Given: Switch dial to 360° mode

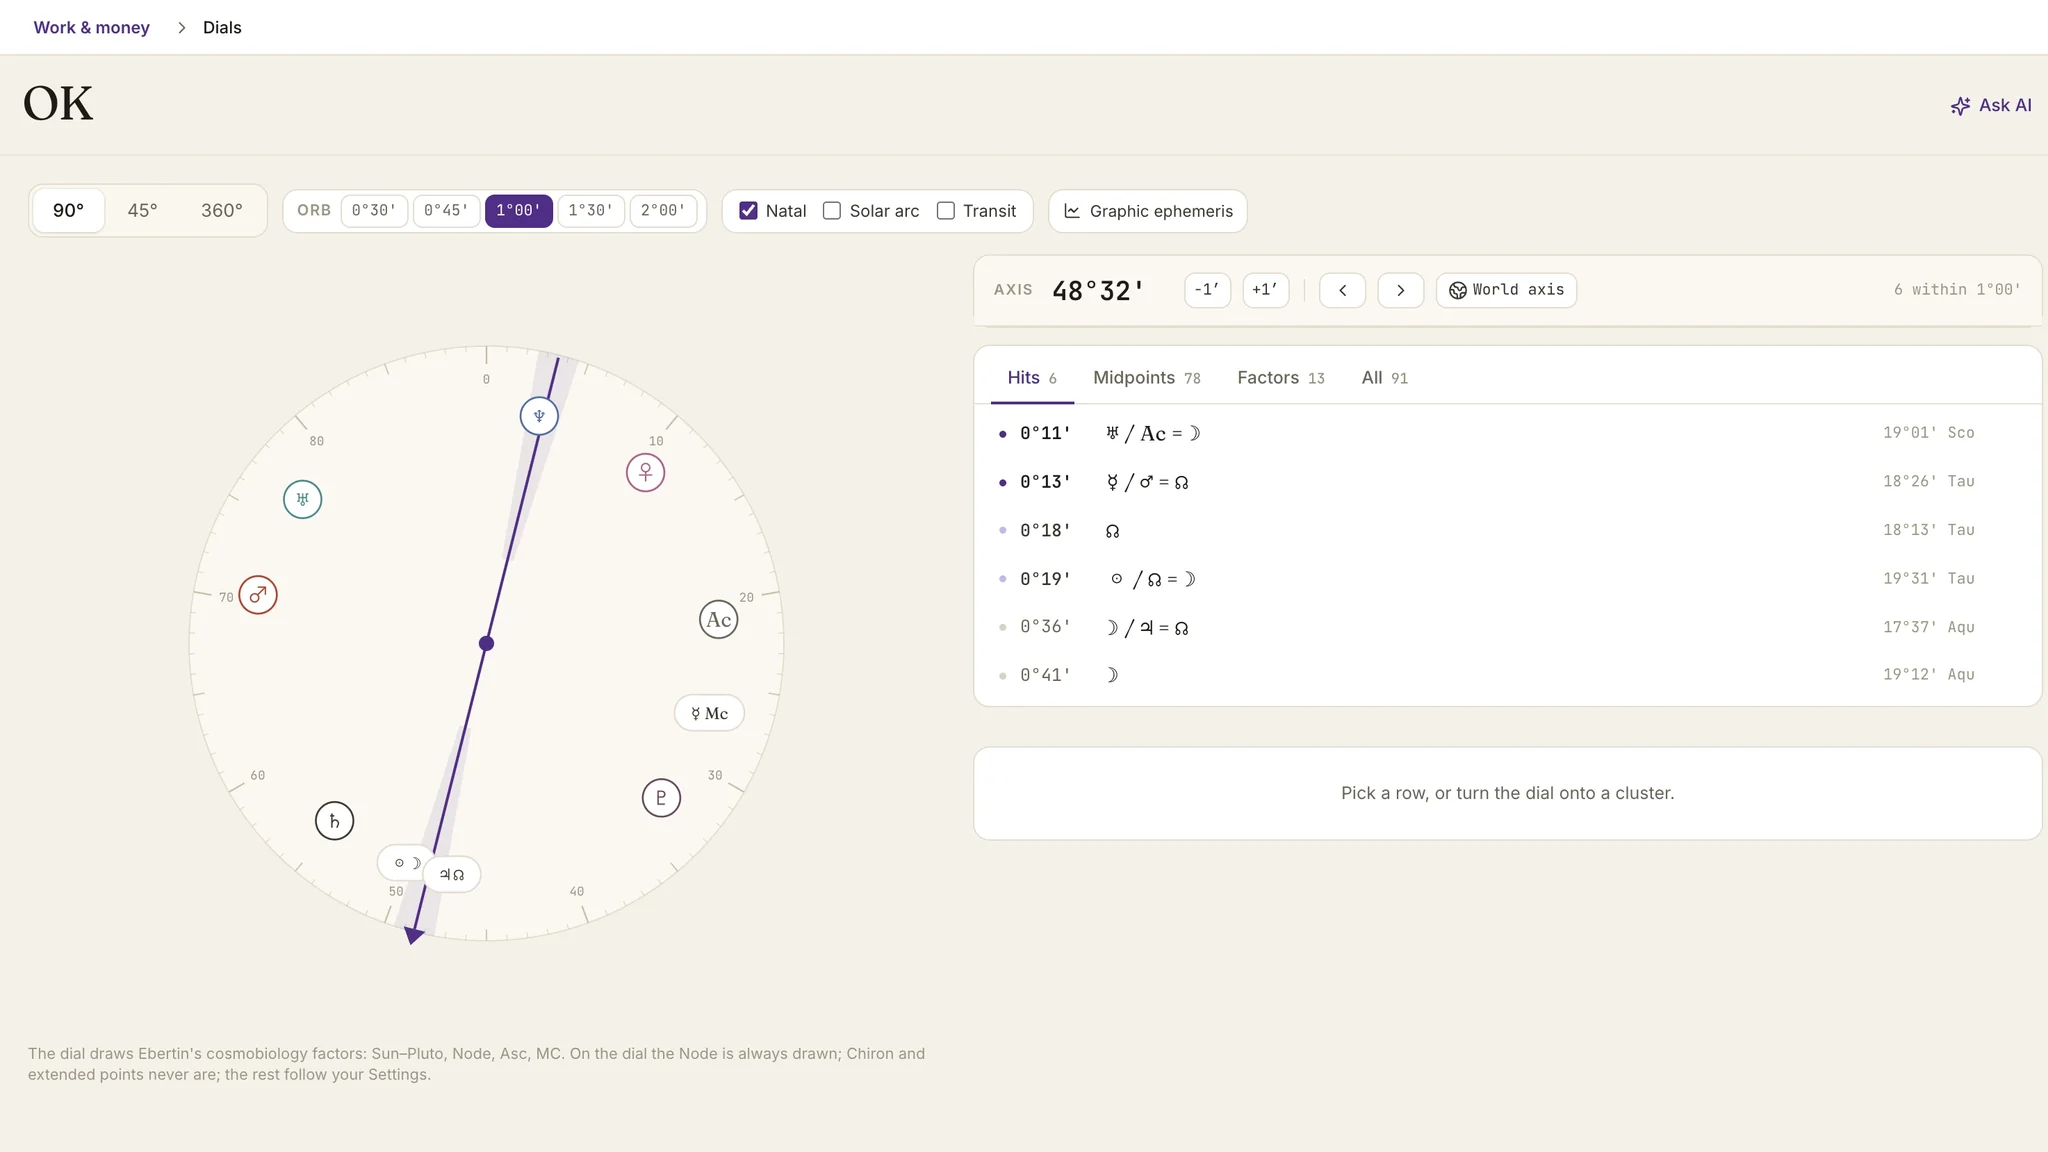Looking at the screenshot, I should 222,210.
